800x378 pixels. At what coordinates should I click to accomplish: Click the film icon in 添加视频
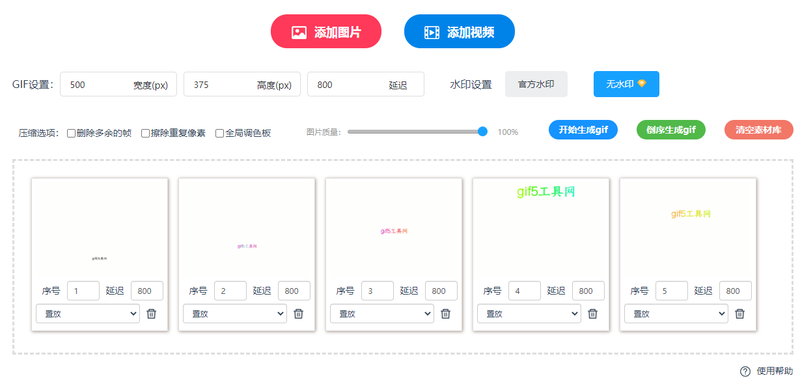tap(432, 32)
